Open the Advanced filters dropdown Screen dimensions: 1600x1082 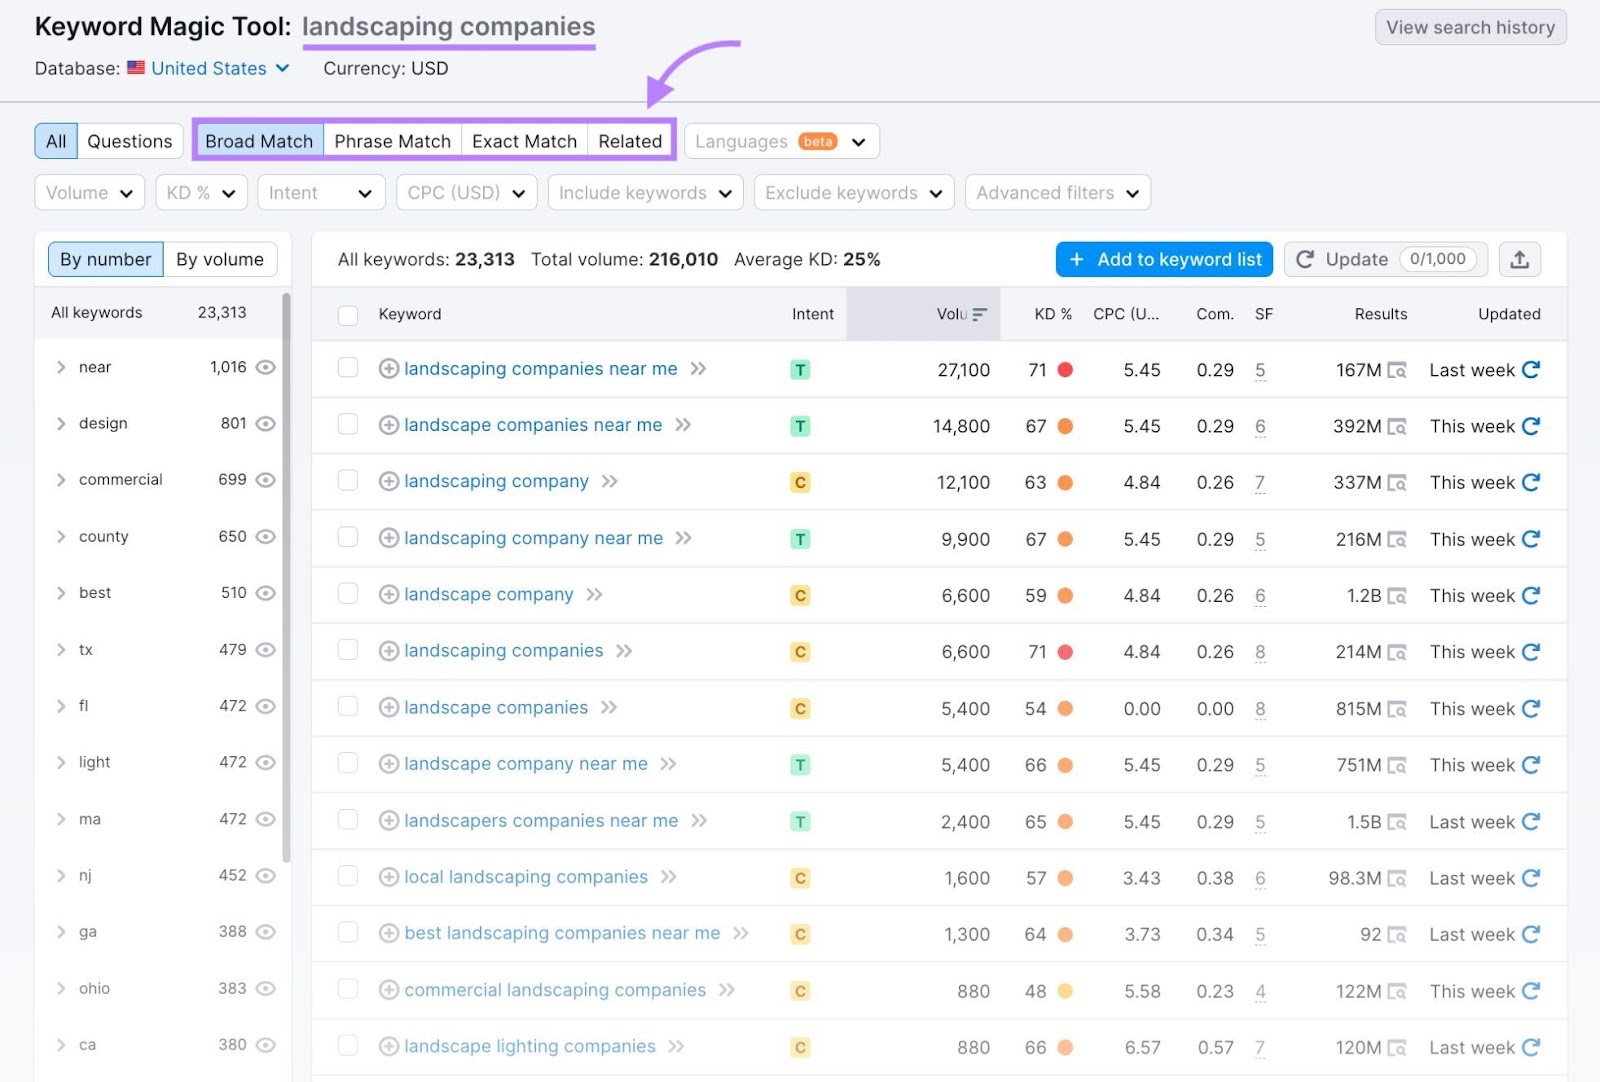click(1057, 192)
